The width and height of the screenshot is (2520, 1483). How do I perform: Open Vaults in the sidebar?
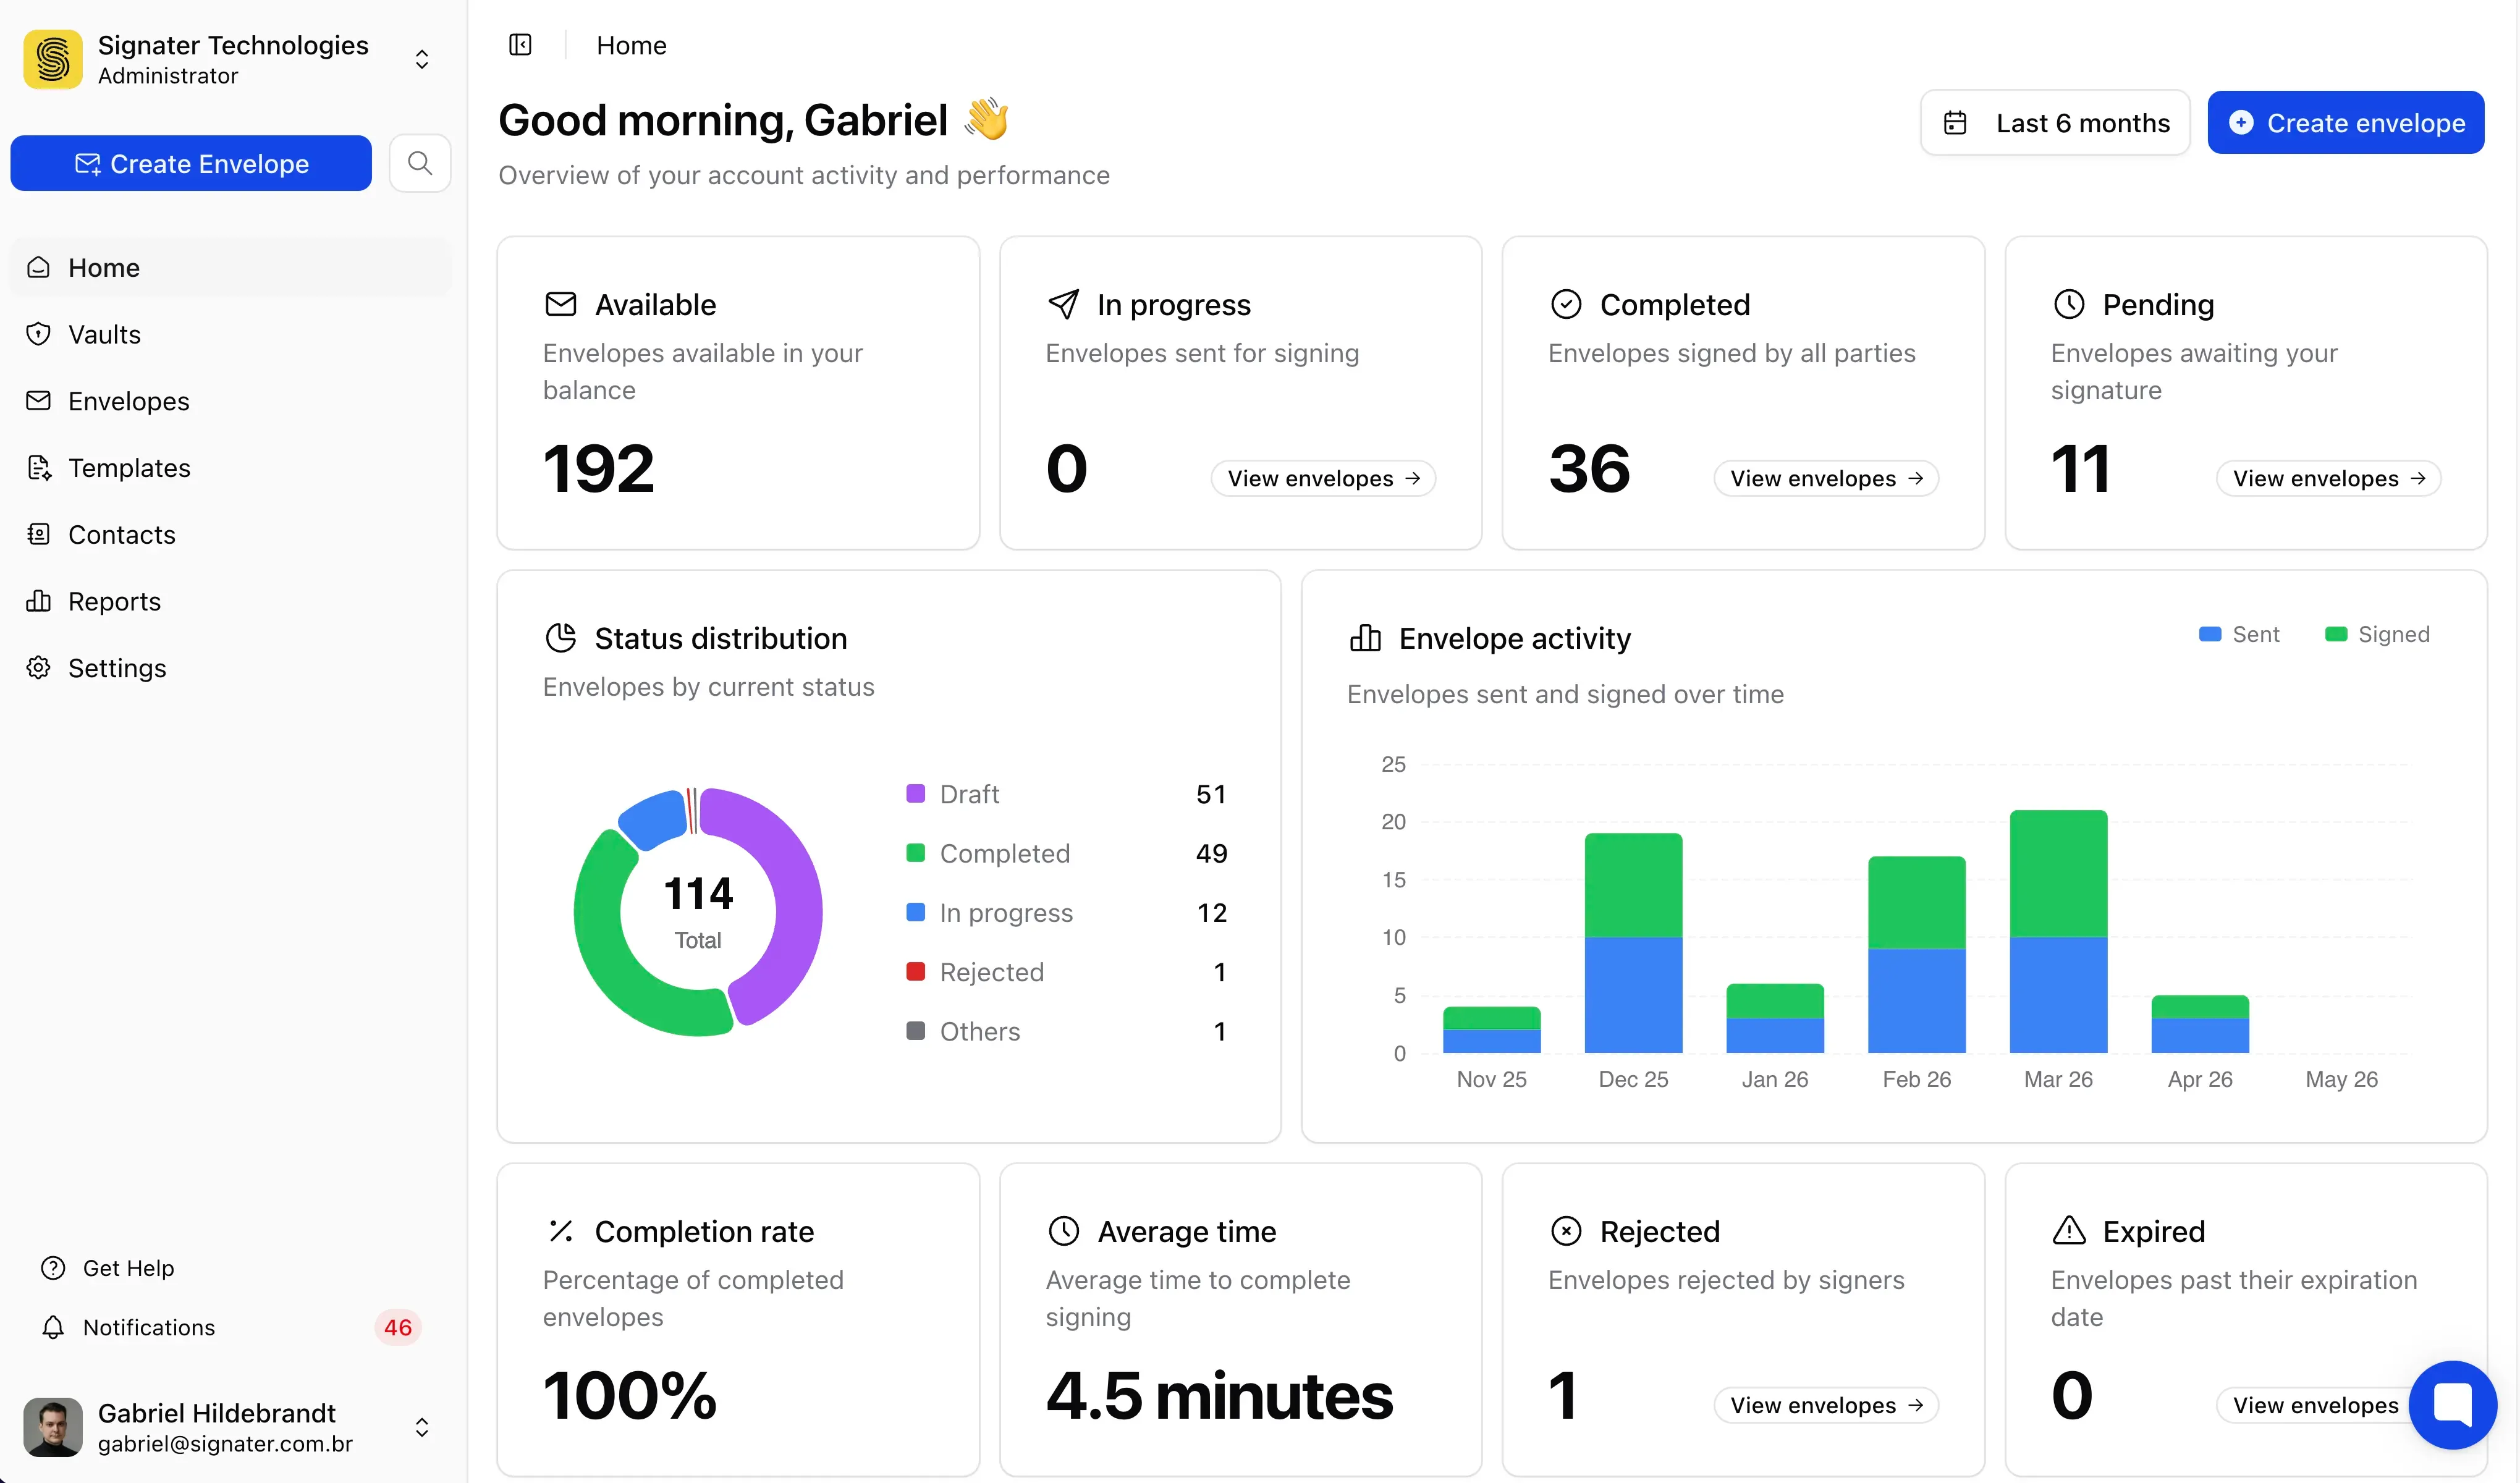point(230,334)
